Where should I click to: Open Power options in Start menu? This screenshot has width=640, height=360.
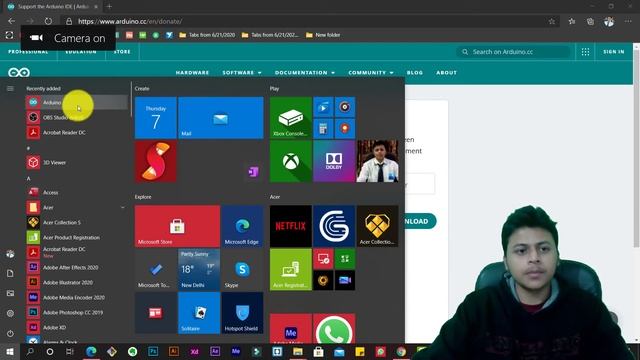tap(10, 333)
